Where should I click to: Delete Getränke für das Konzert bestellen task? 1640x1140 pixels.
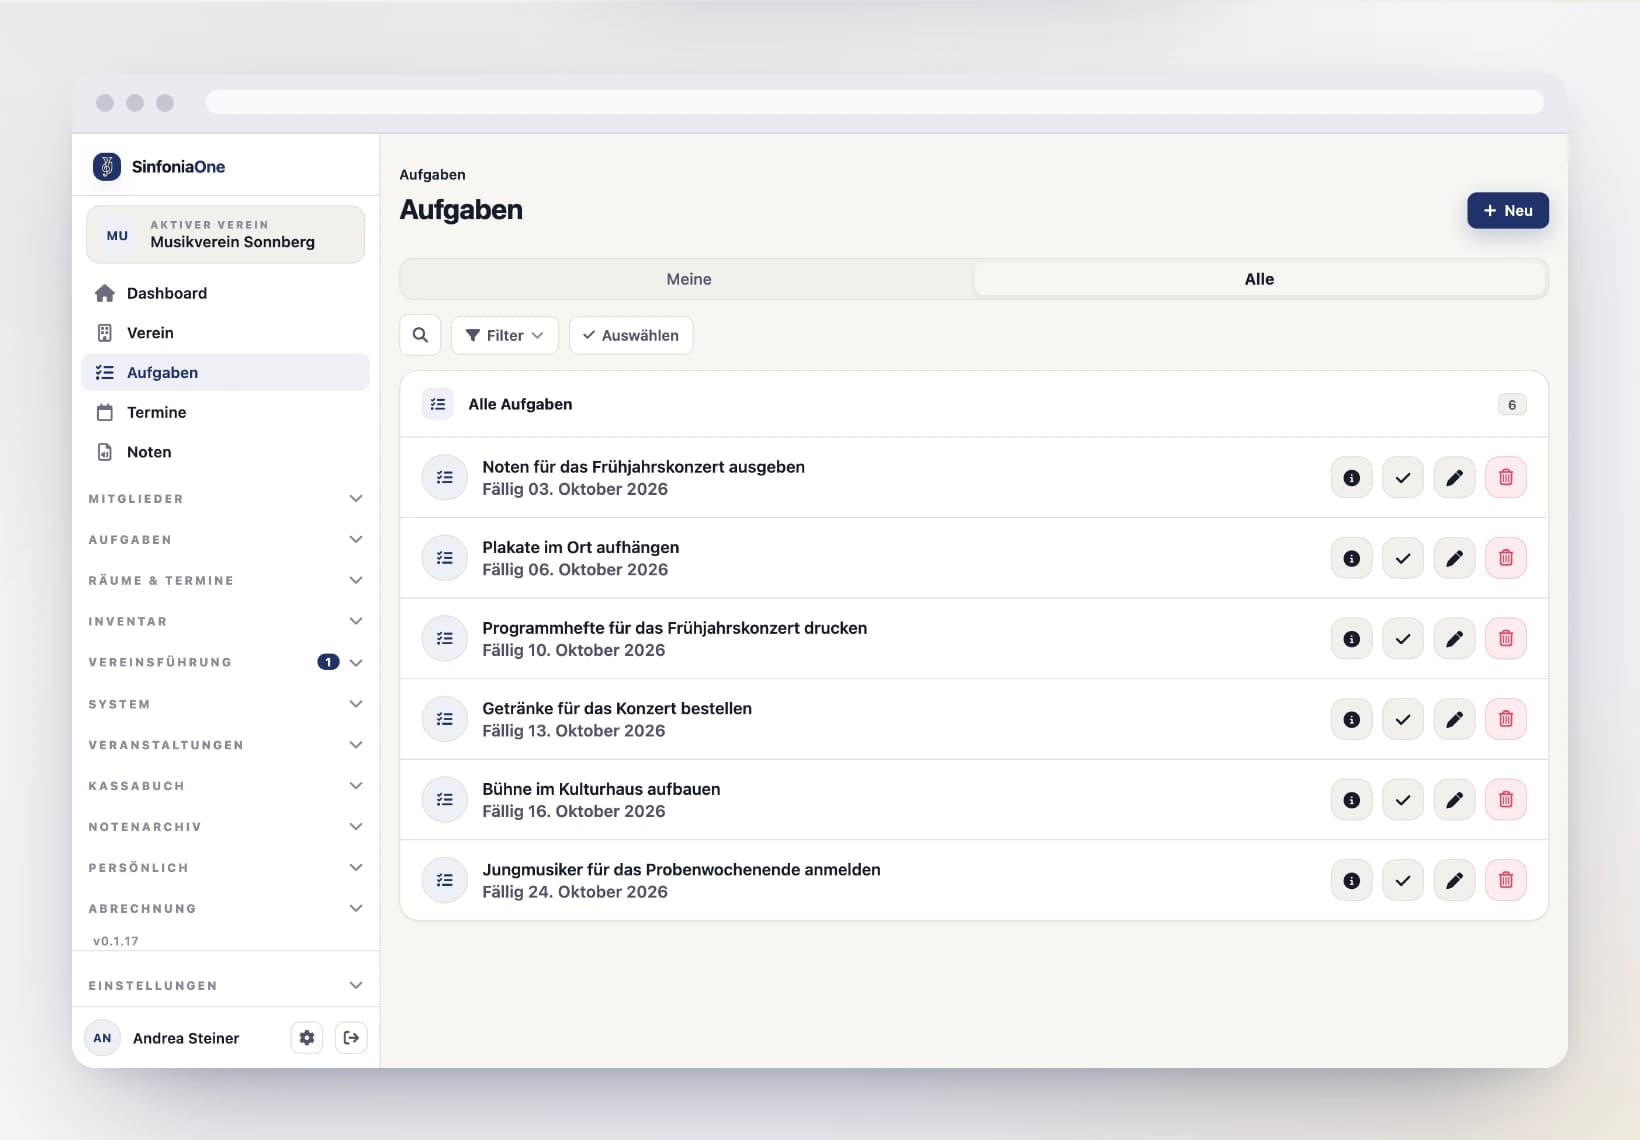click(x=1506, y=719)
